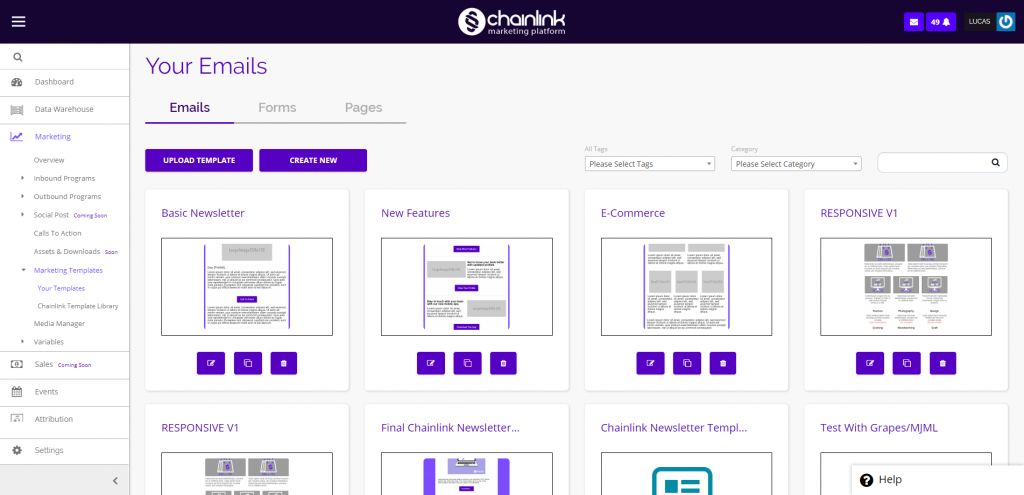Image resolution: width=1024 pixels, height=495 pixels.
Task: Switch to the Emails tab
Action: pyautogui.click(x=189, y=108)
